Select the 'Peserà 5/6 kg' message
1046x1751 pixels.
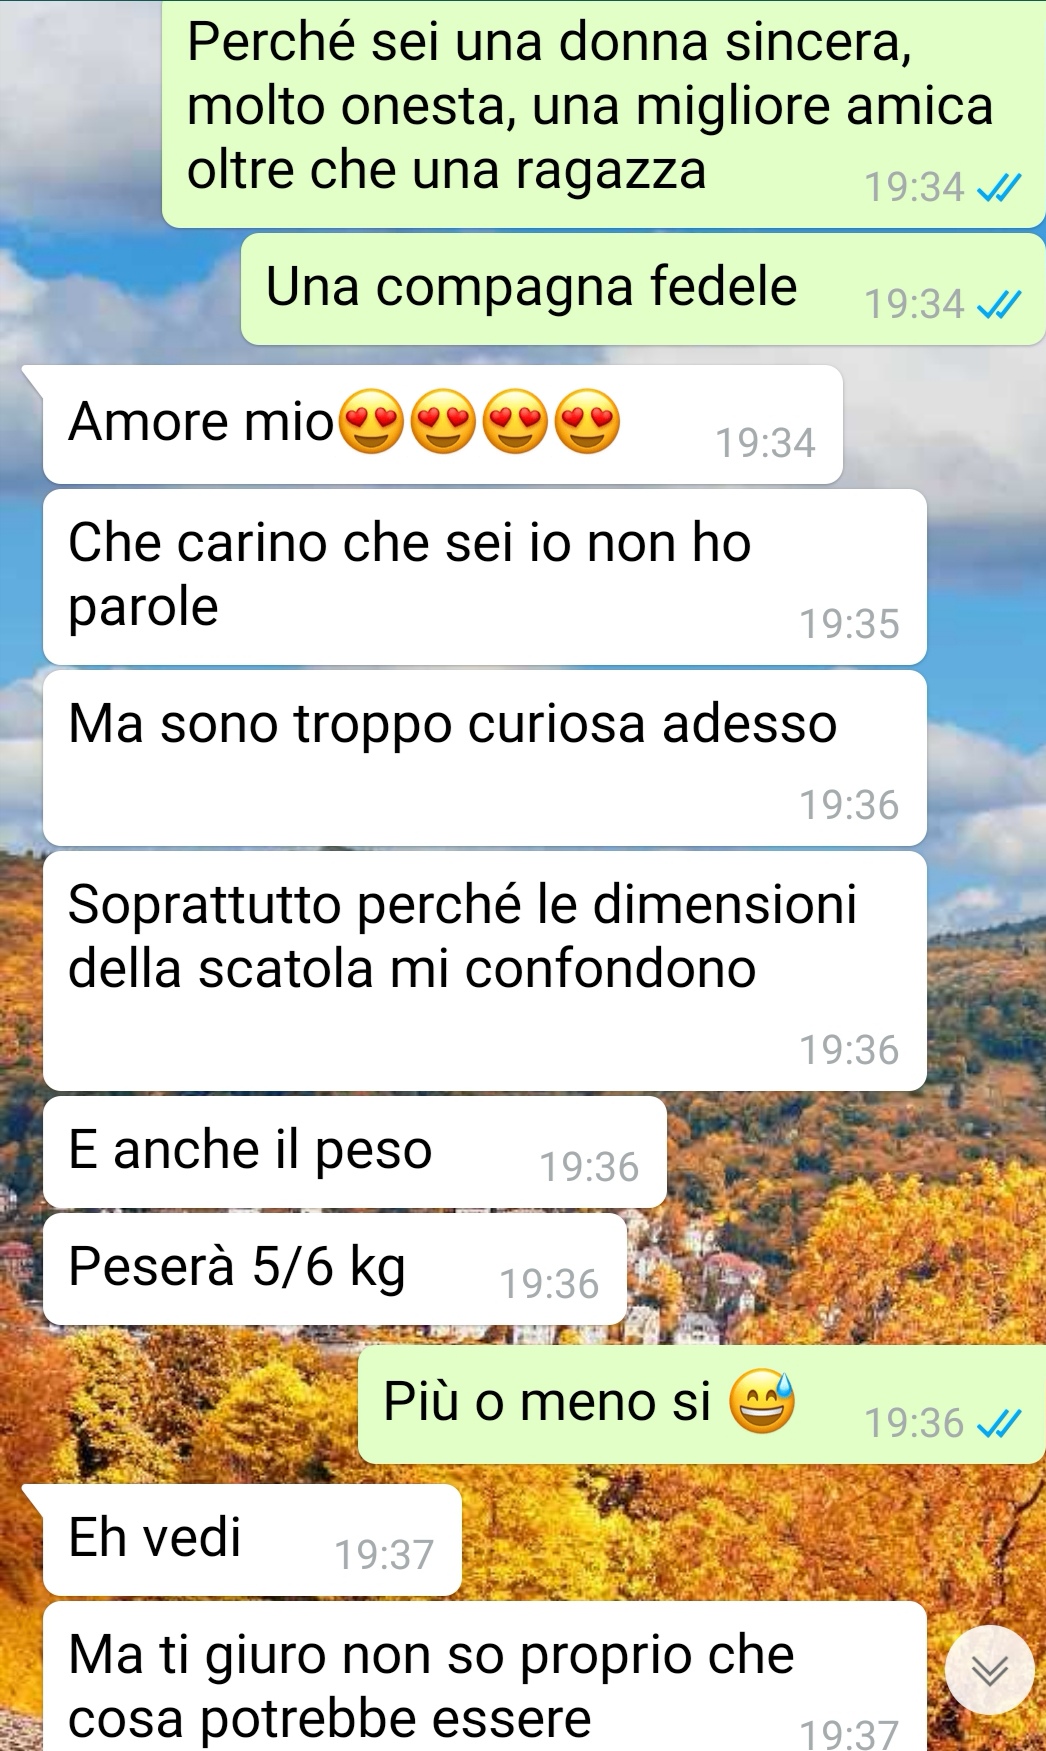tap(335, 1269)
